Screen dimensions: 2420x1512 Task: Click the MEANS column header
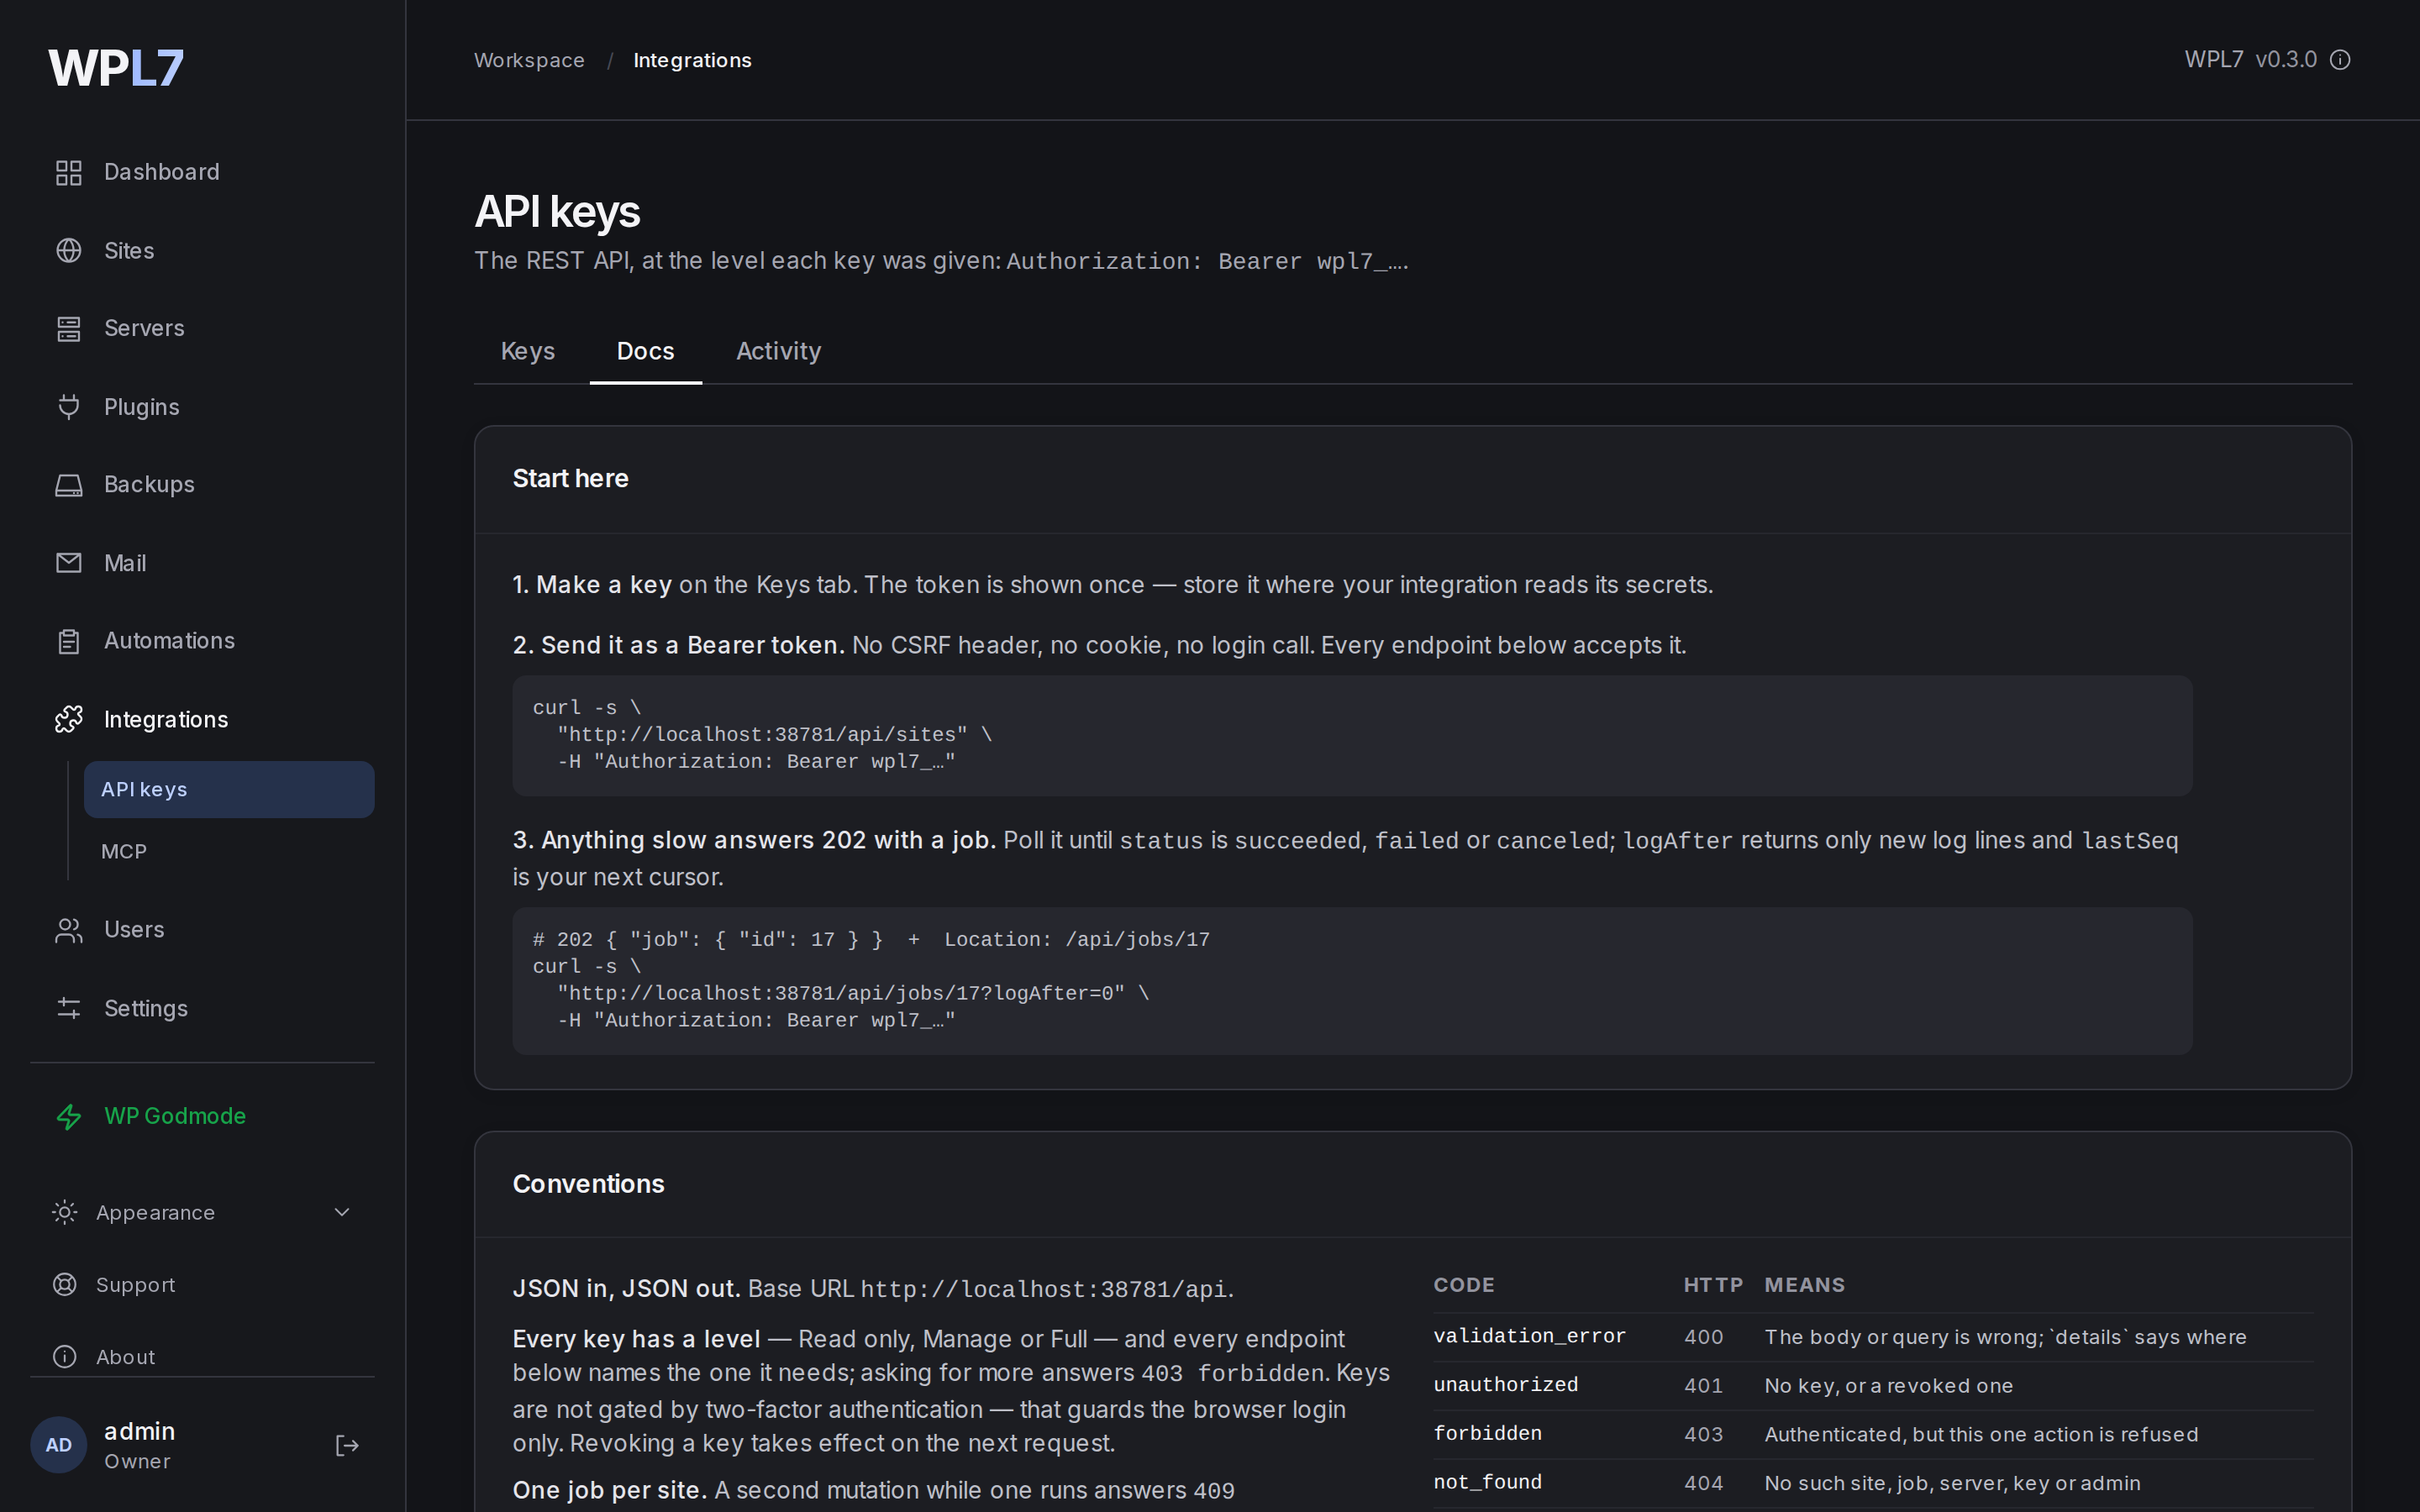1804,1285
